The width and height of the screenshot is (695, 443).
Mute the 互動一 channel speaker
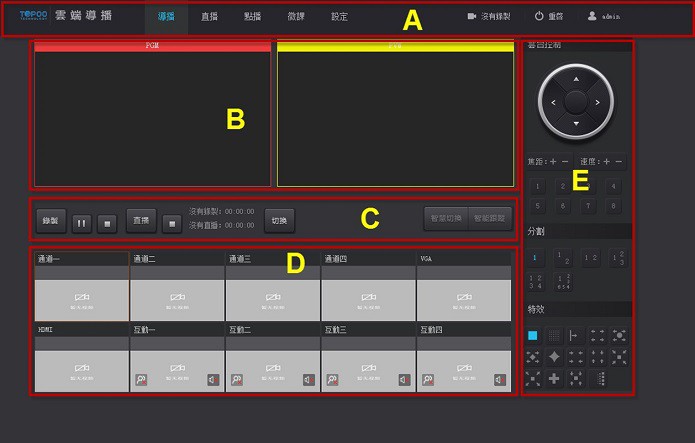(212, 379)
